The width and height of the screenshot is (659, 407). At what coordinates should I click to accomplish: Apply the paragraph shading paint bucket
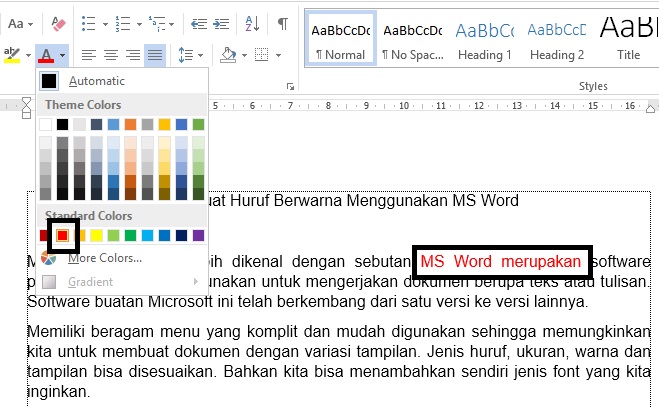click(228, 55)
